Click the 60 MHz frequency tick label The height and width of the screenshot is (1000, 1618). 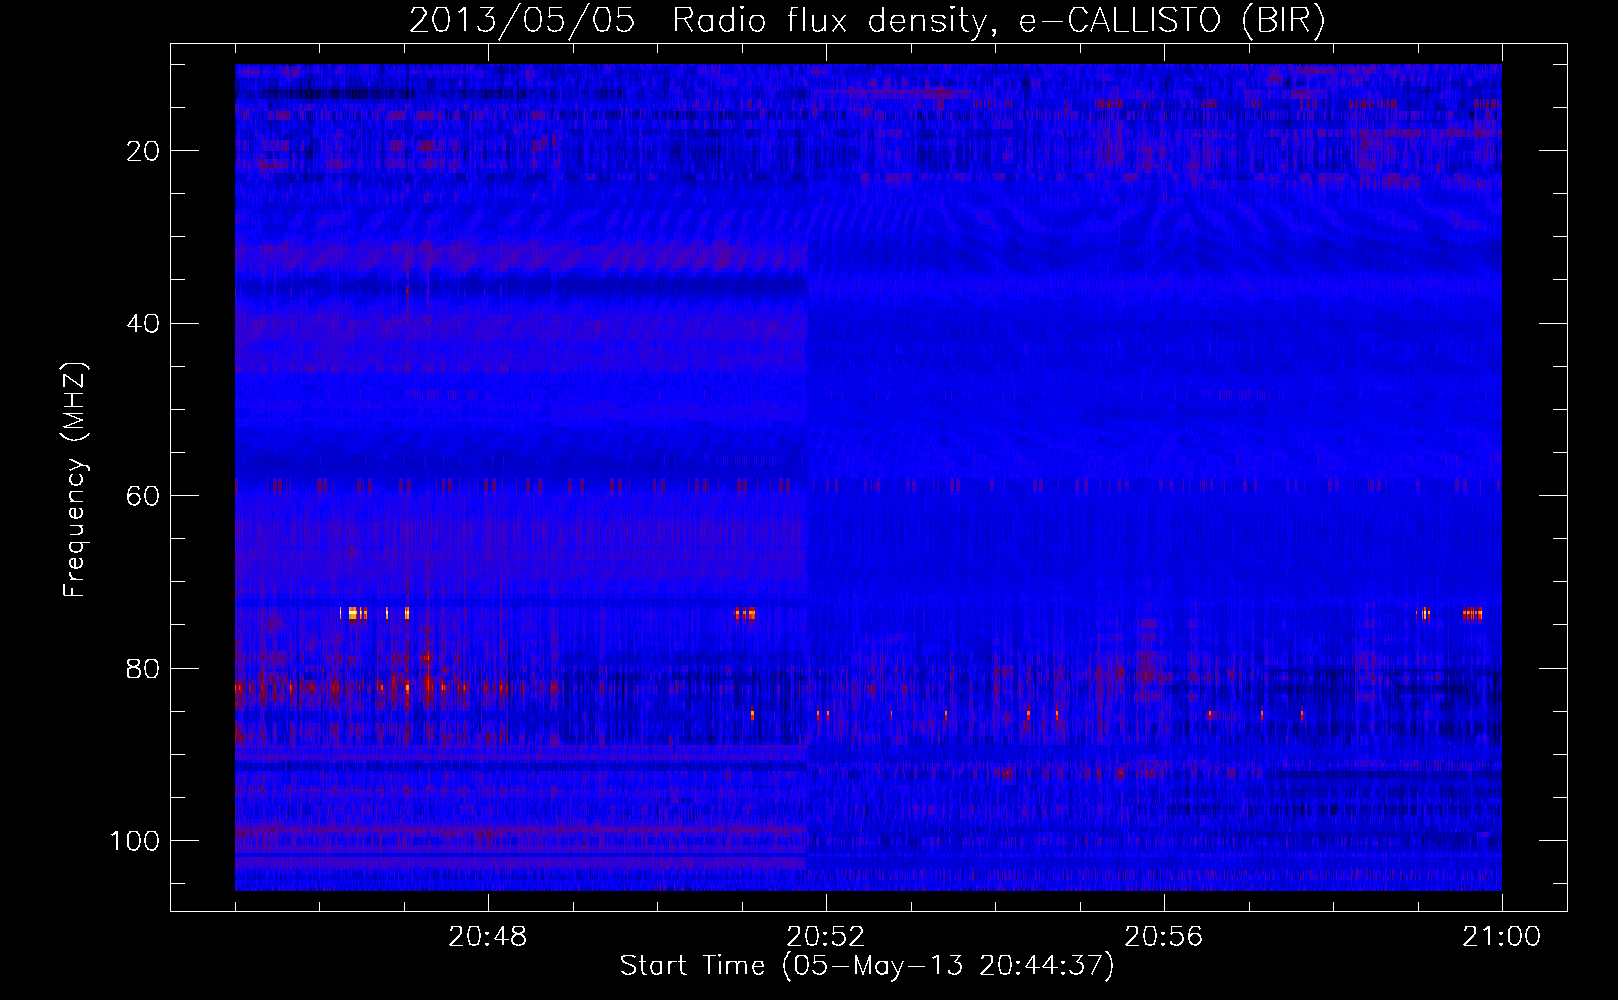[144, 496]
